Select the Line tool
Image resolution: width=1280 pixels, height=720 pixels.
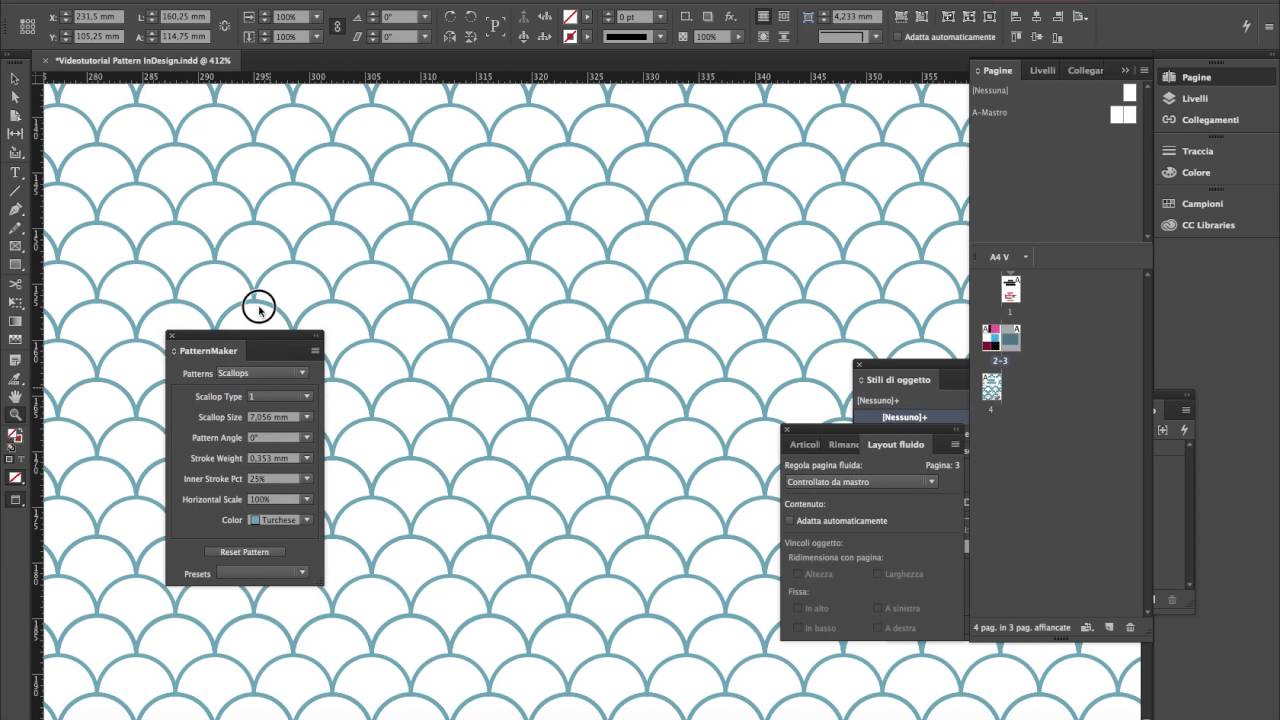[x=15, y=190]
